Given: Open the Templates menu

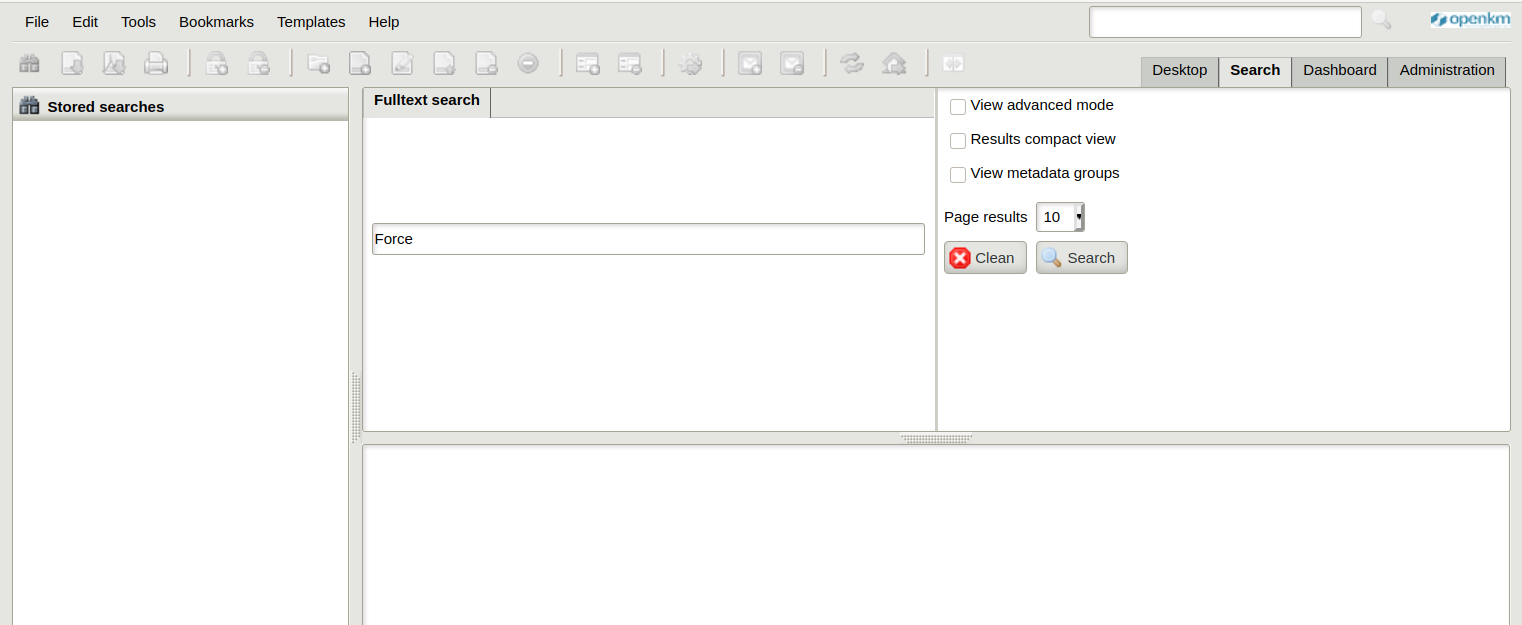Looking at the screenshot, I should click(311, 22).
